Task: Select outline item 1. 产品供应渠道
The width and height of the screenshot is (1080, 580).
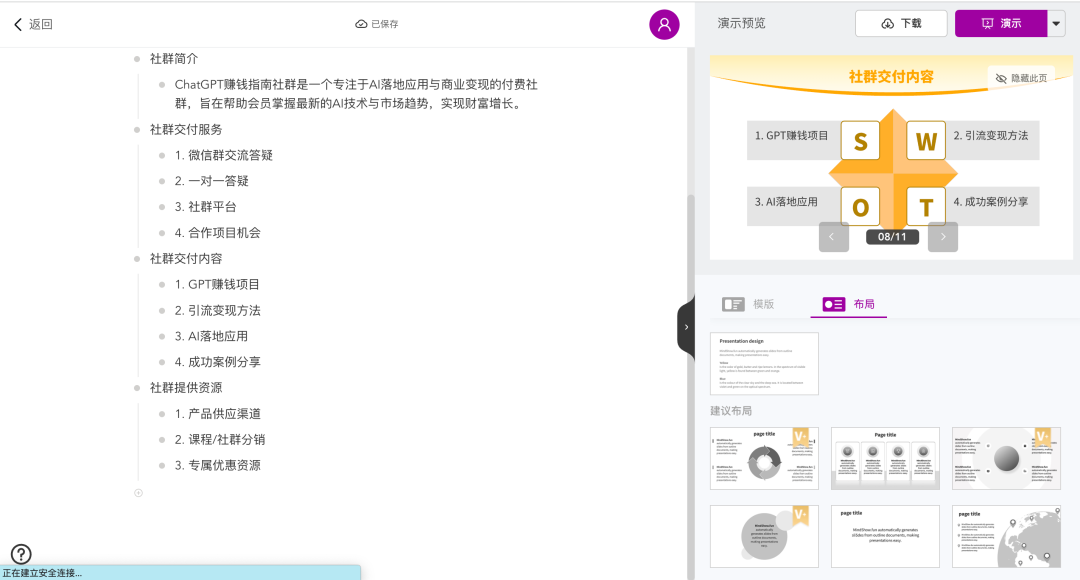Action: click(x=218, y=414)
